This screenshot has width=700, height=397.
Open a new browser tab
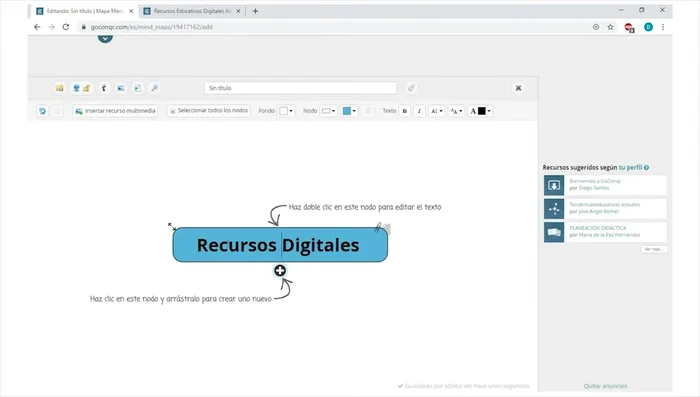(255, 11)
